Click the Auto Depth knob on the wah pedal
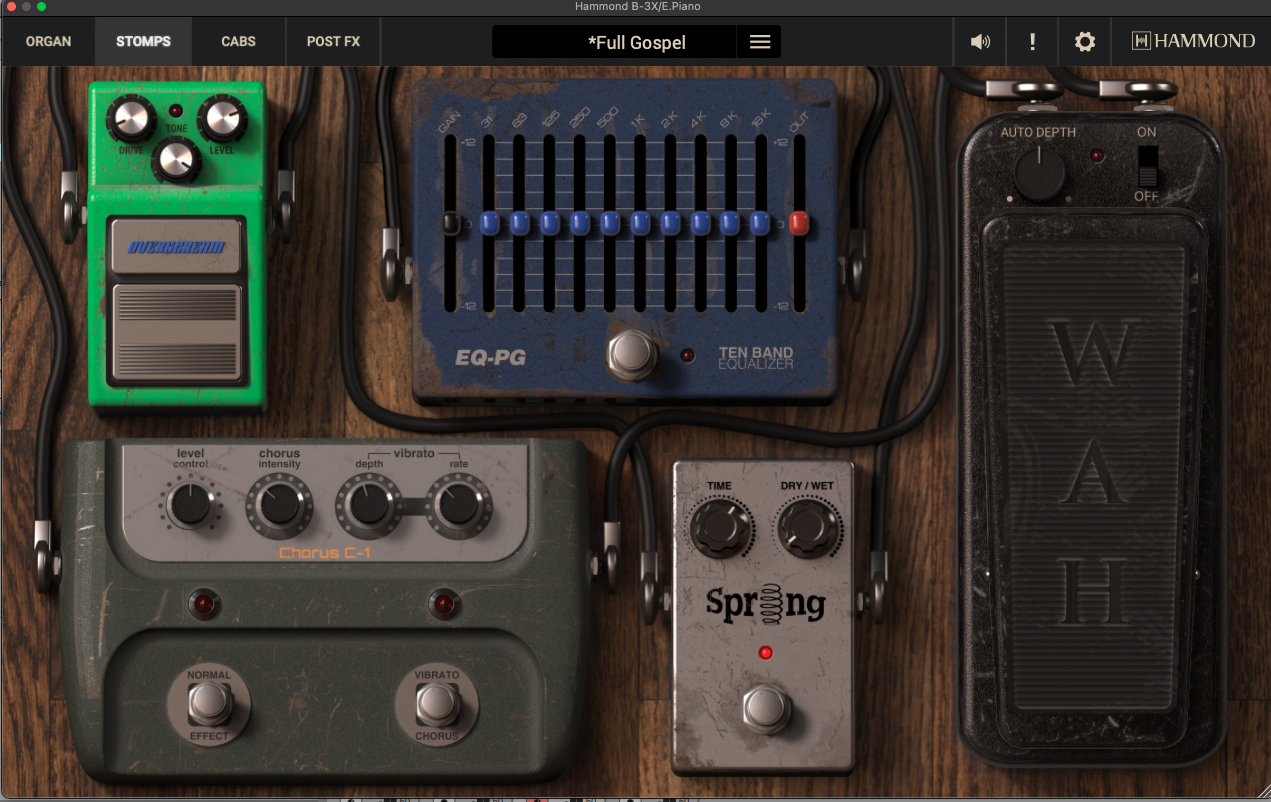 tap(1039, 172)
